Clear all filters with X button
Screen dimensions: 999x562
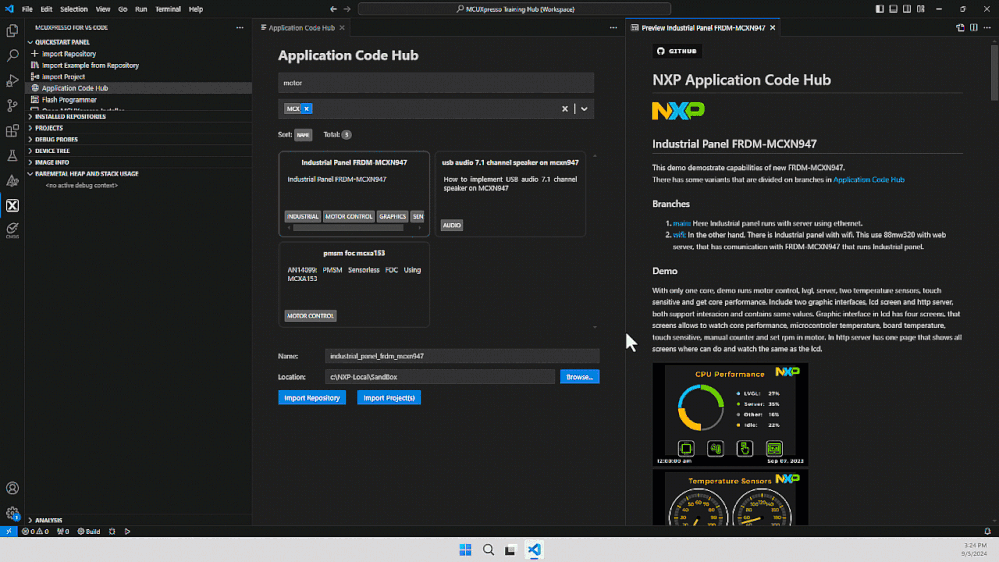tap(564, 108)
